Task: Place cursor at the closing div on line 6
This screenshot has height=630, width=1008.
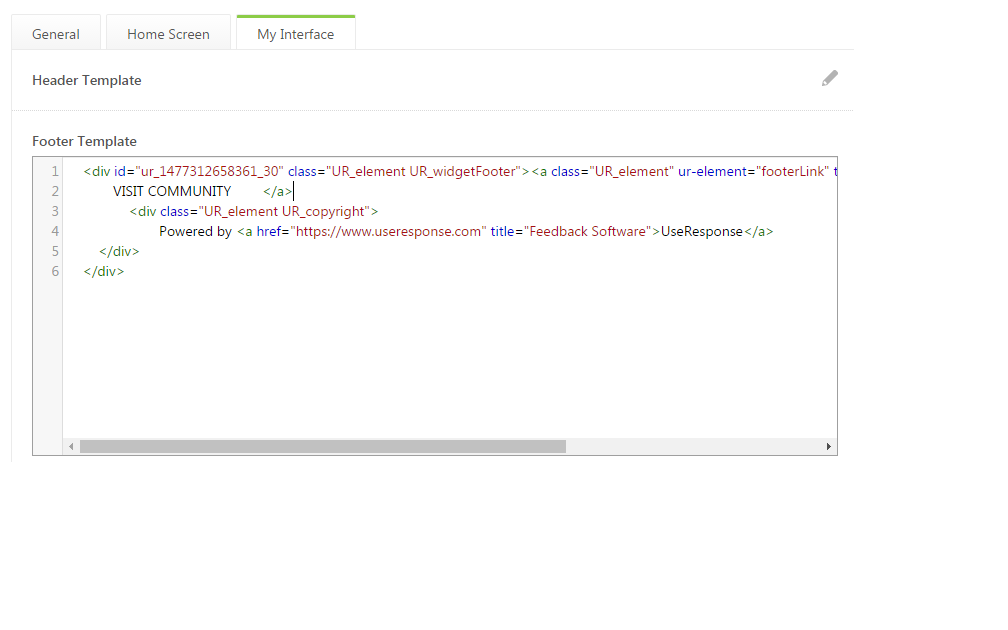Action: coord(104,271)
